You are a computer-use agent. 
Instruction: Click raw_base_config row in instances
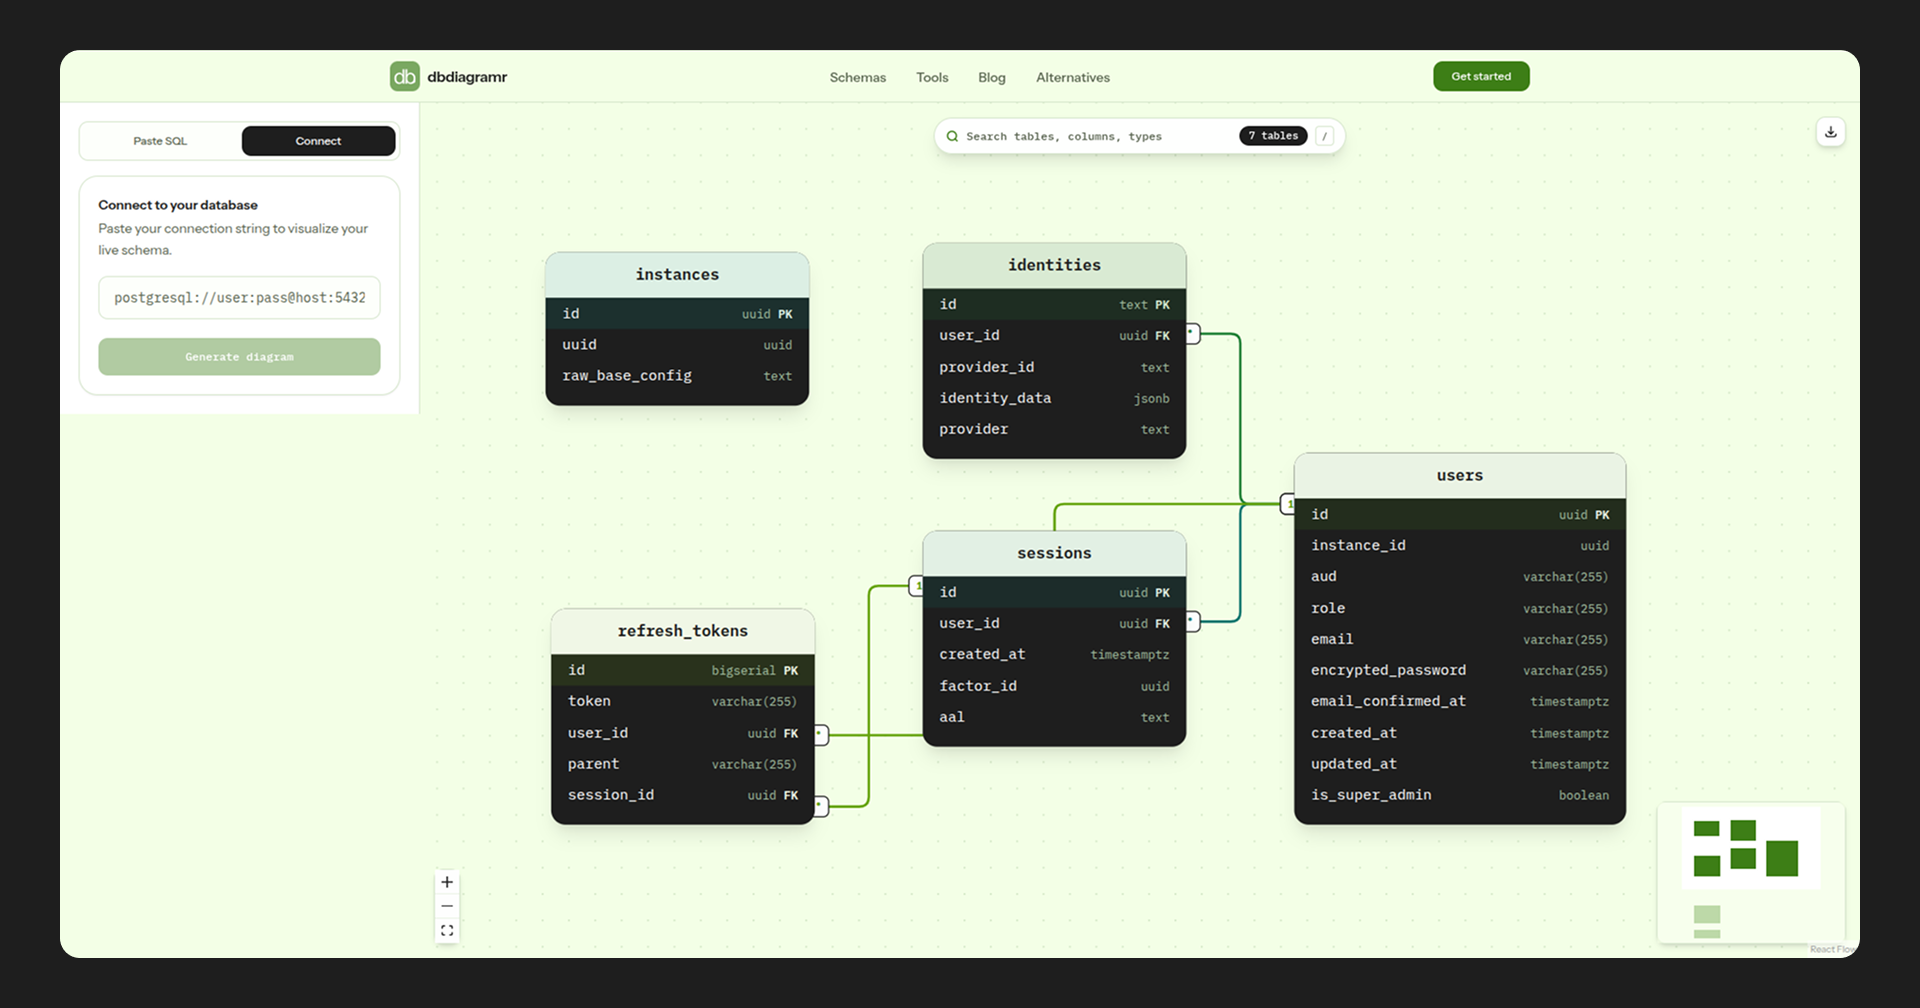677,376
